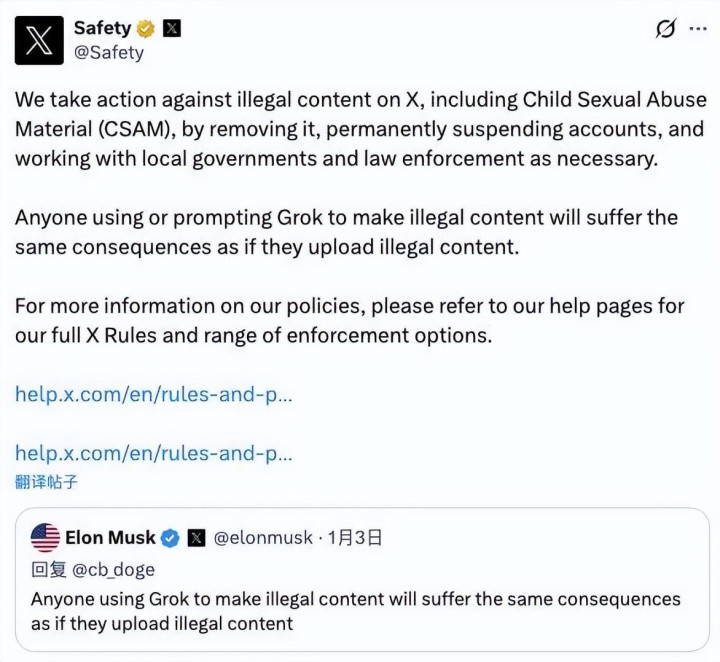Click the paragraph mentioning CSAM removal

pyautogui.click(x=360, y=130)
